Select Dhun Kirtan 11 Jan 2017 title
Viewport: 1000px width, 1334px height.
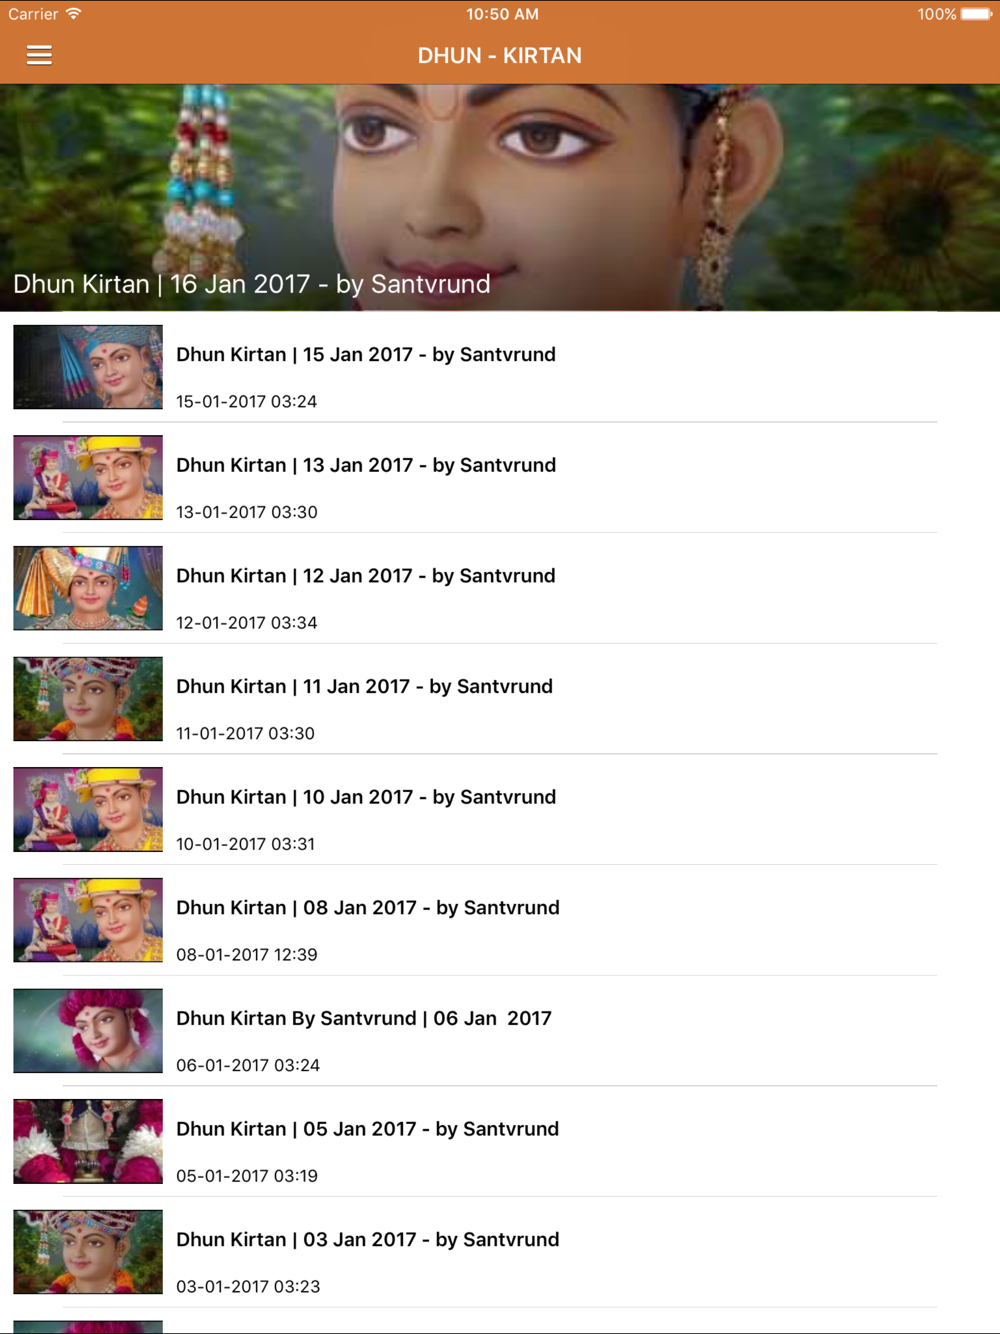tap(364, 686)
